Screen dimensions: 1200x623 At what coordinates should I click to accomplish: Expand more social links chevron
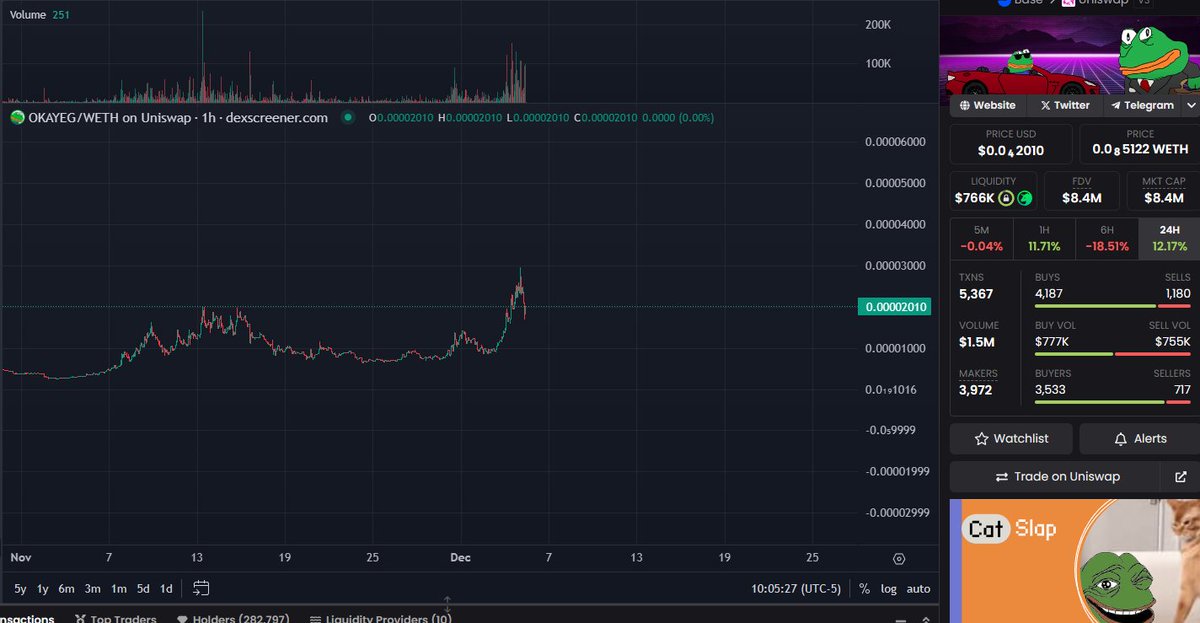pyautogui.click(x=1191, y=105)
